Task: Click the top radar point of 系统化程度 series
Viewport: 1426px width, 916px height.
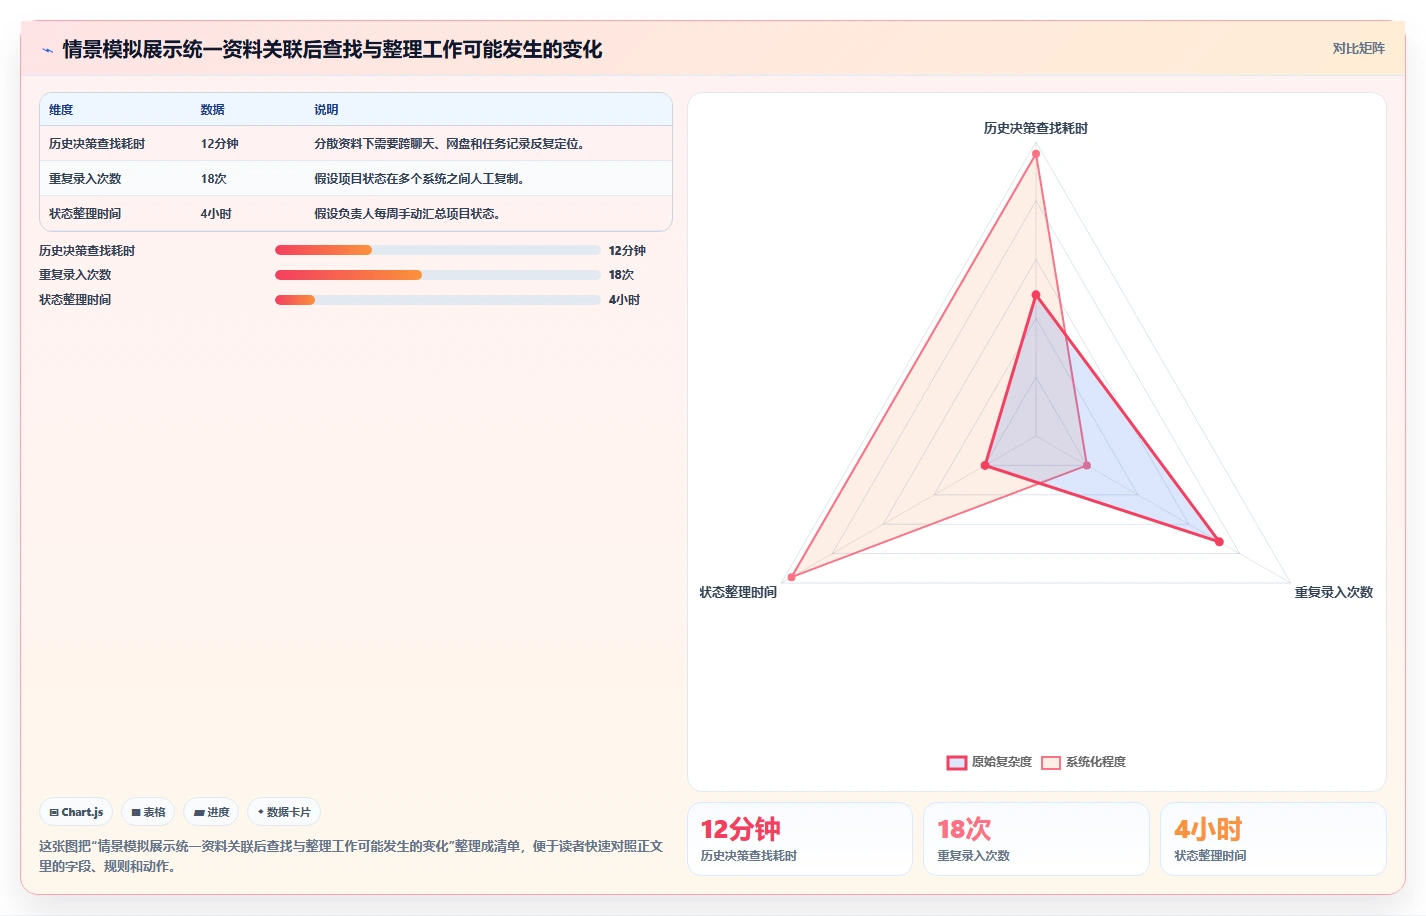Action: [x=1036, y=154]
